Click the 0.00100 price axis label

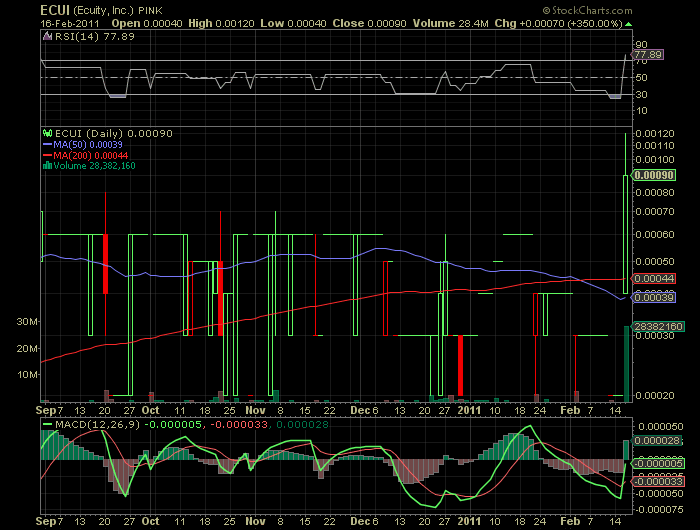pyautogui.click(x=654, y=159)
